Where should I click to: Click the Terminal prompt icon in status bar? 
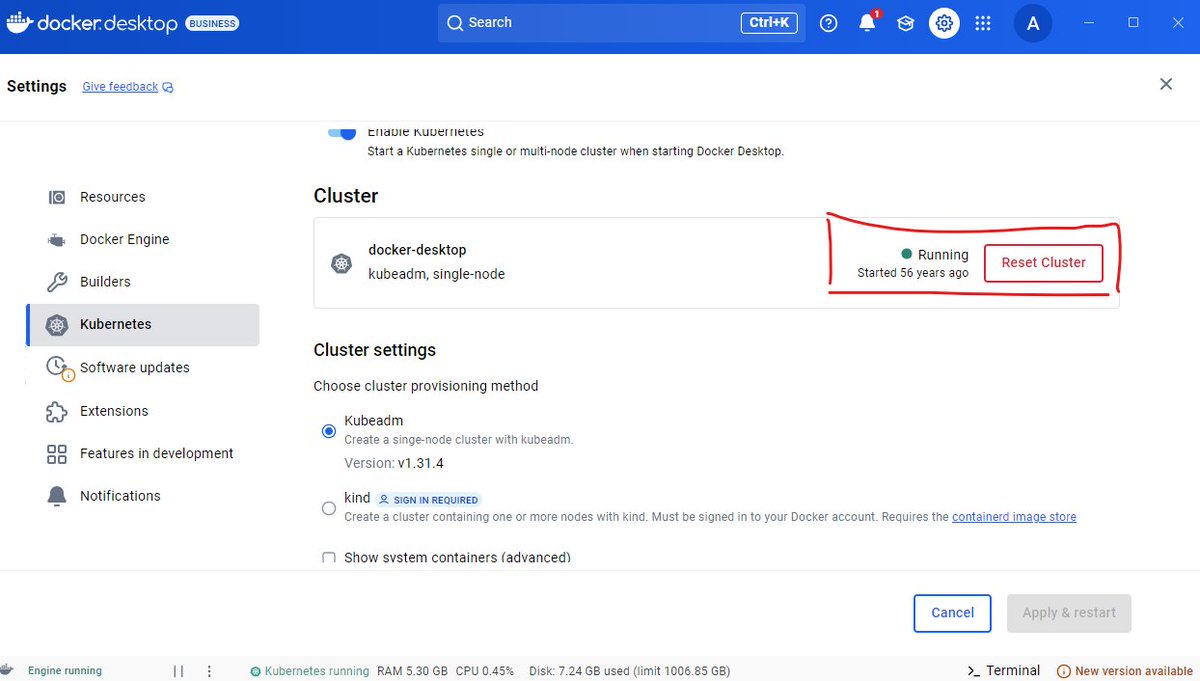[973, 671]
